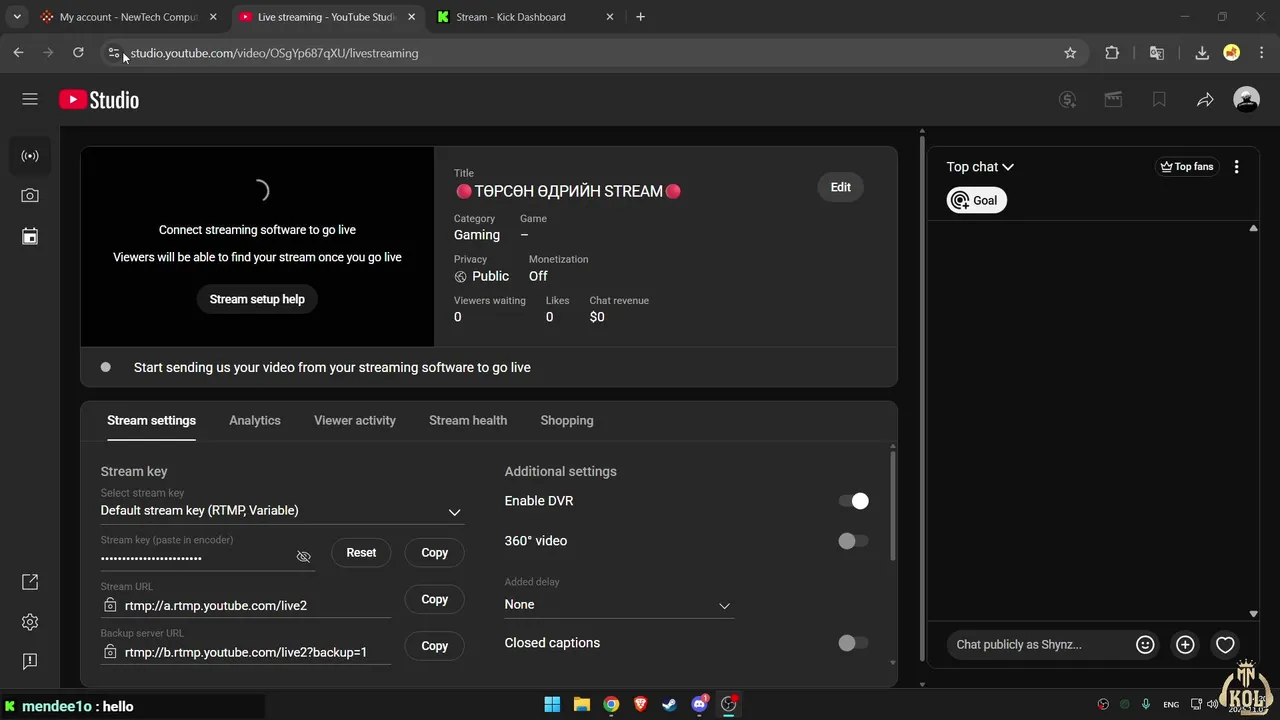Copy the Stream URL

(x=434, y=599)
